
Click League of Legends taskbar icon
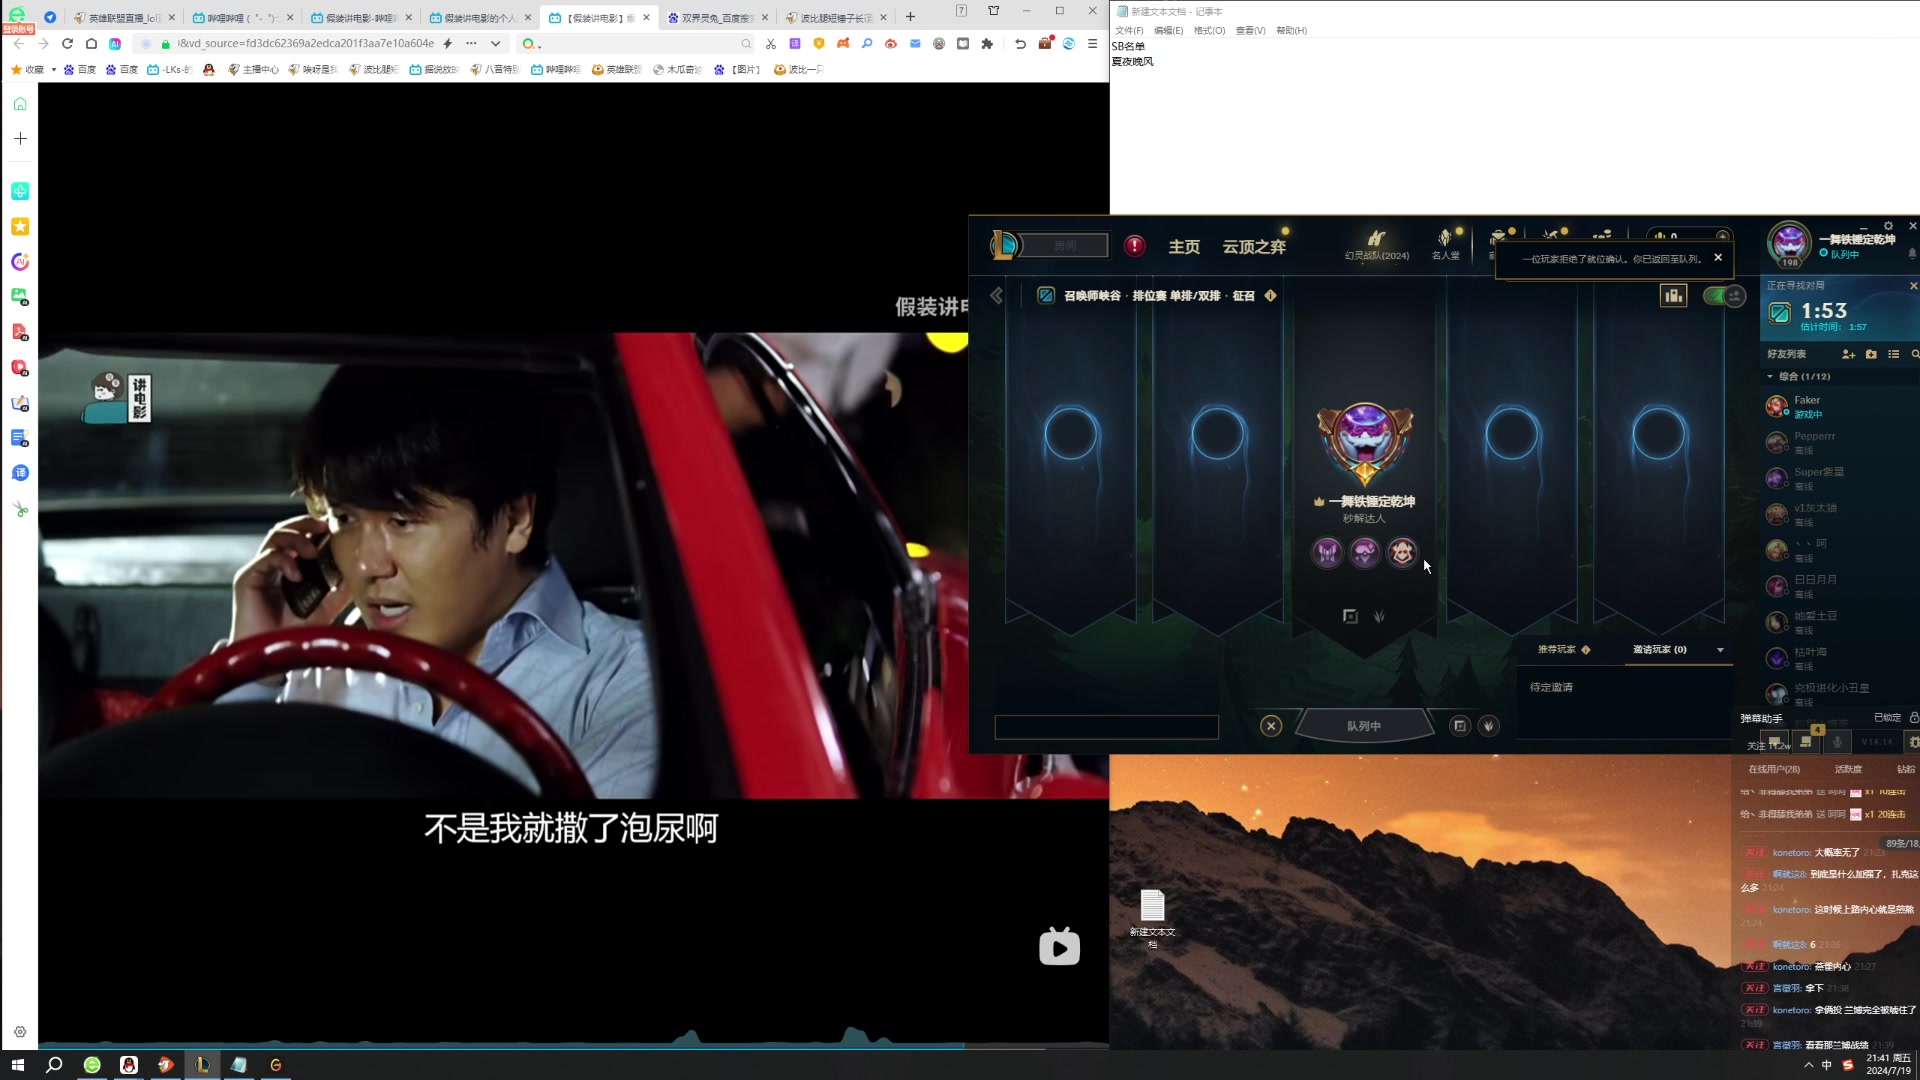click(x=202, y=1065)
